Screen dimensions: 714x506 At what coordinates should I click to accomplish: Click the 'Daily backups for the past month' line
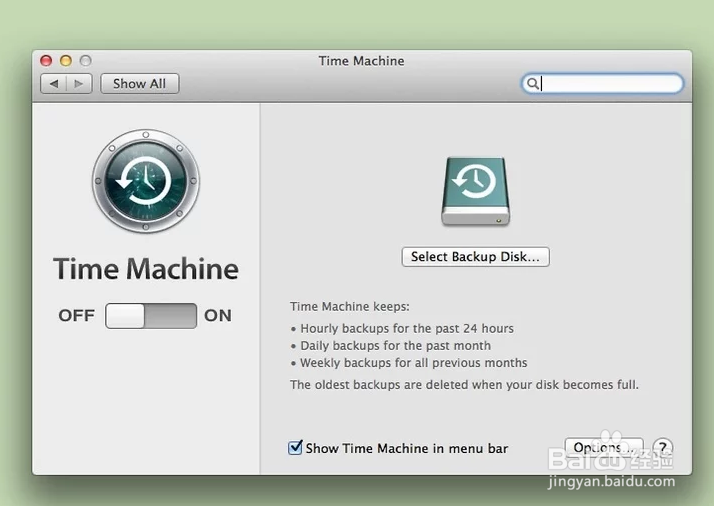coord(395,346)
